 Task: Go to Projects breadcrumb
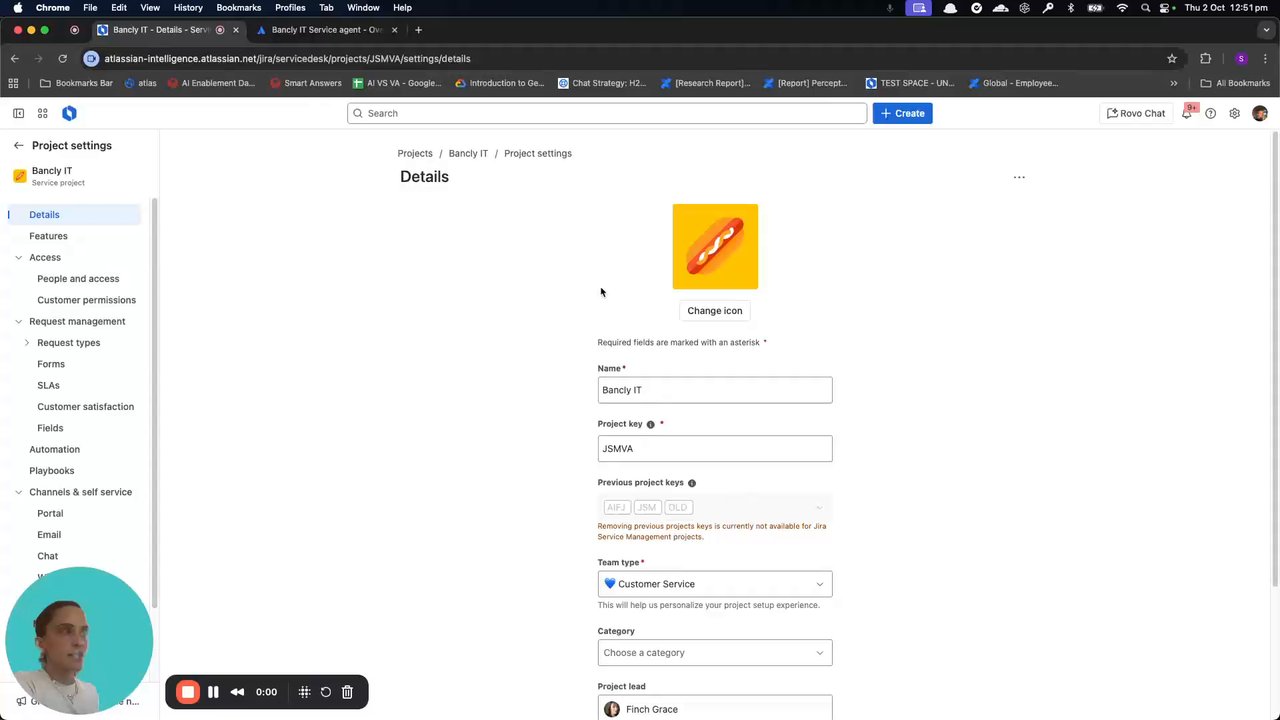(415, 153)
